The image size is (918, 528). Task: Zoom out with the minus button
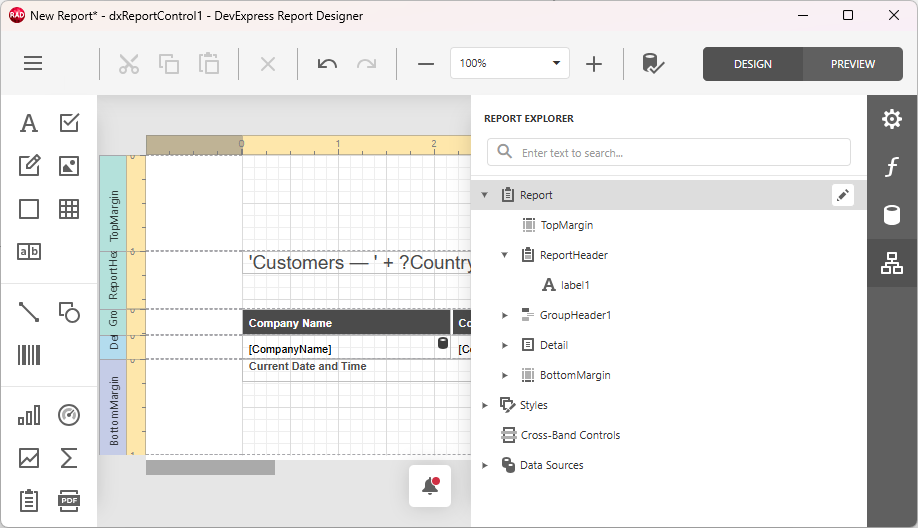coord(426,64)
